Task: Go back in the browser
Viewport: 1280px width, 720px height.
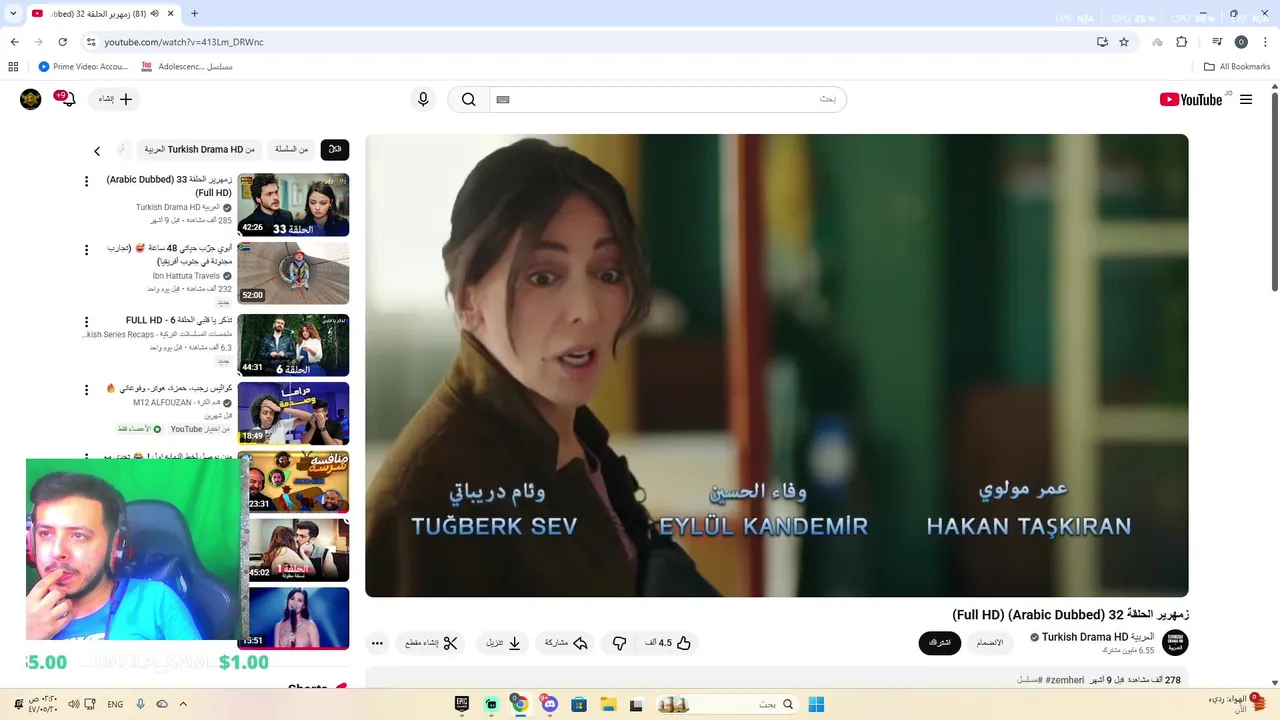Action: [14, 42]
